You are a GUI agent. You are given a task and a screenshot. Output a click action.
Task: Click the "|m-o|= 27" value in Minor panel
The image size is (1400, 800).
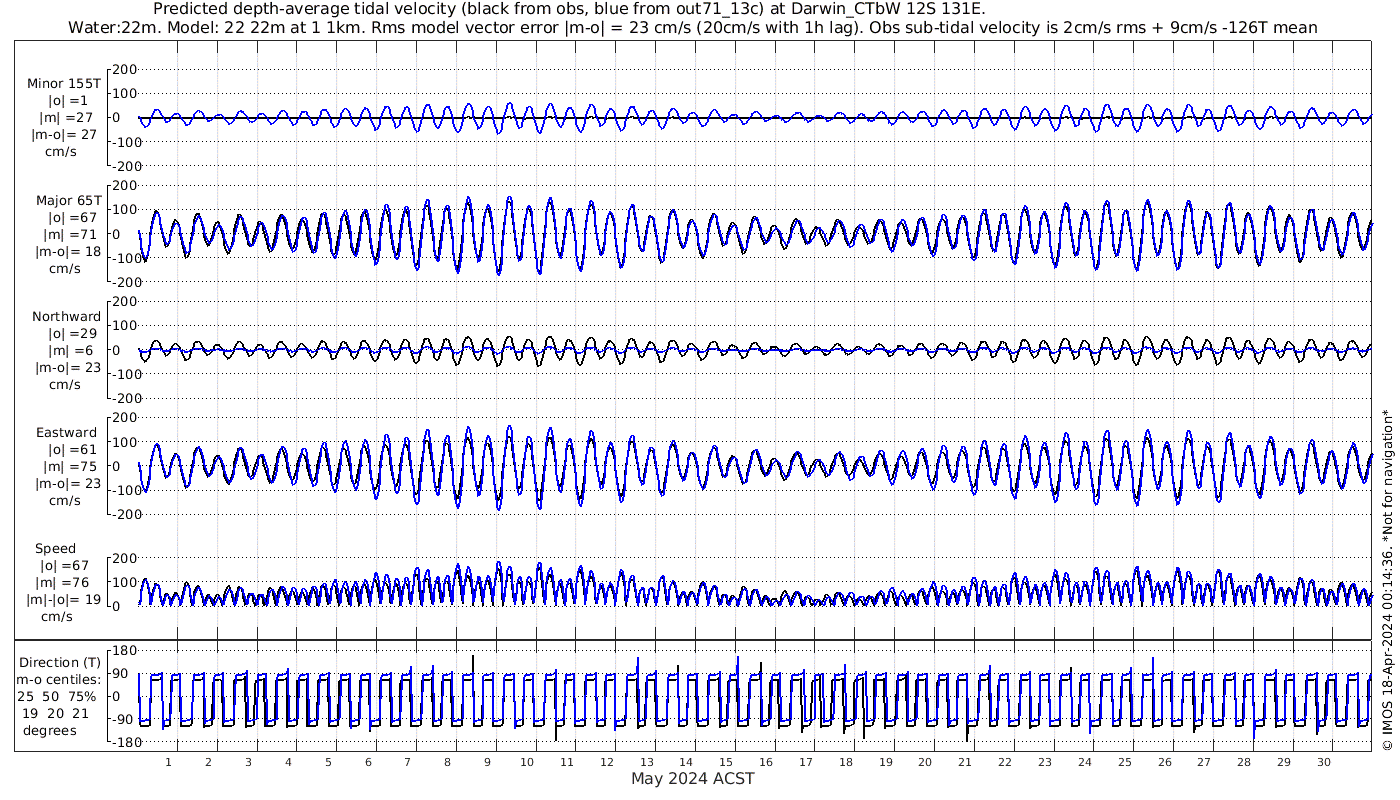point(64,134)
